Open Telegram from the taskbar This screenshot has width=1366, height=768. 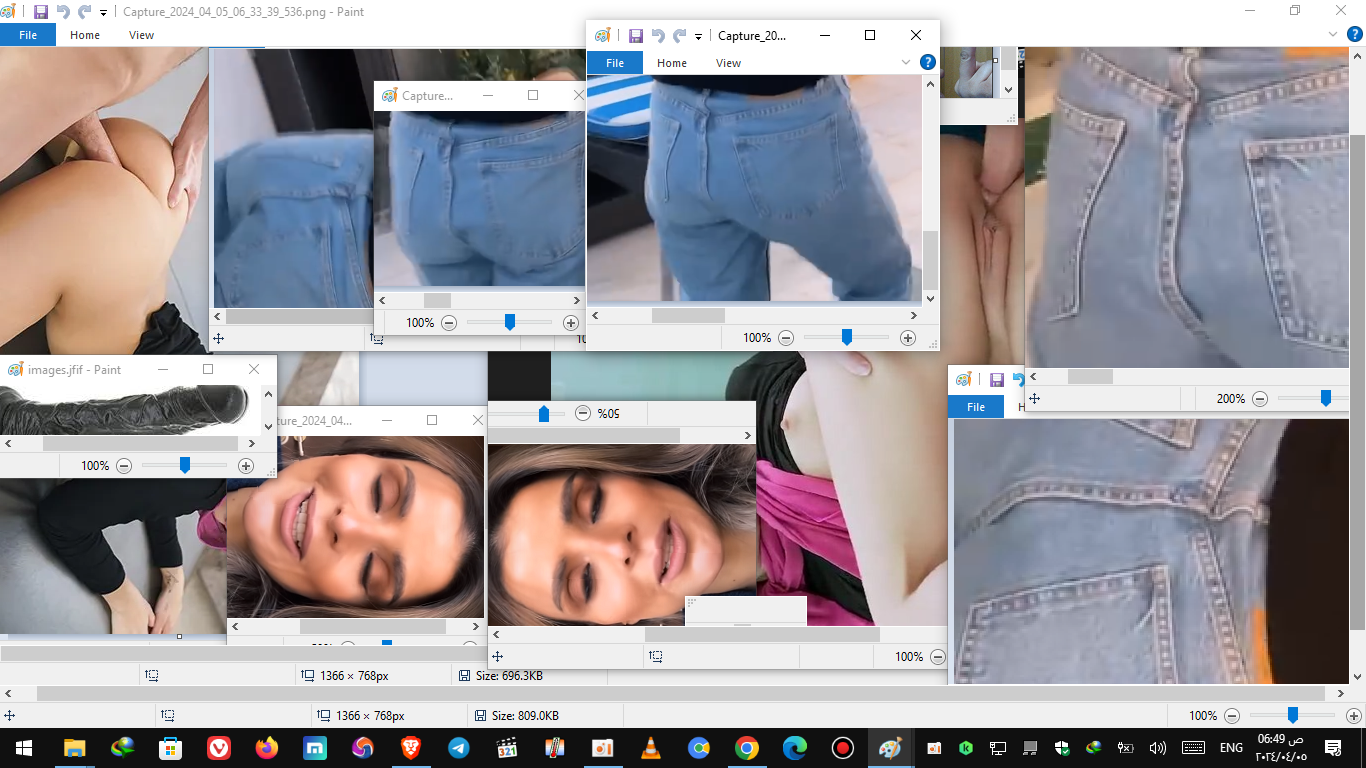coord(459,748)
